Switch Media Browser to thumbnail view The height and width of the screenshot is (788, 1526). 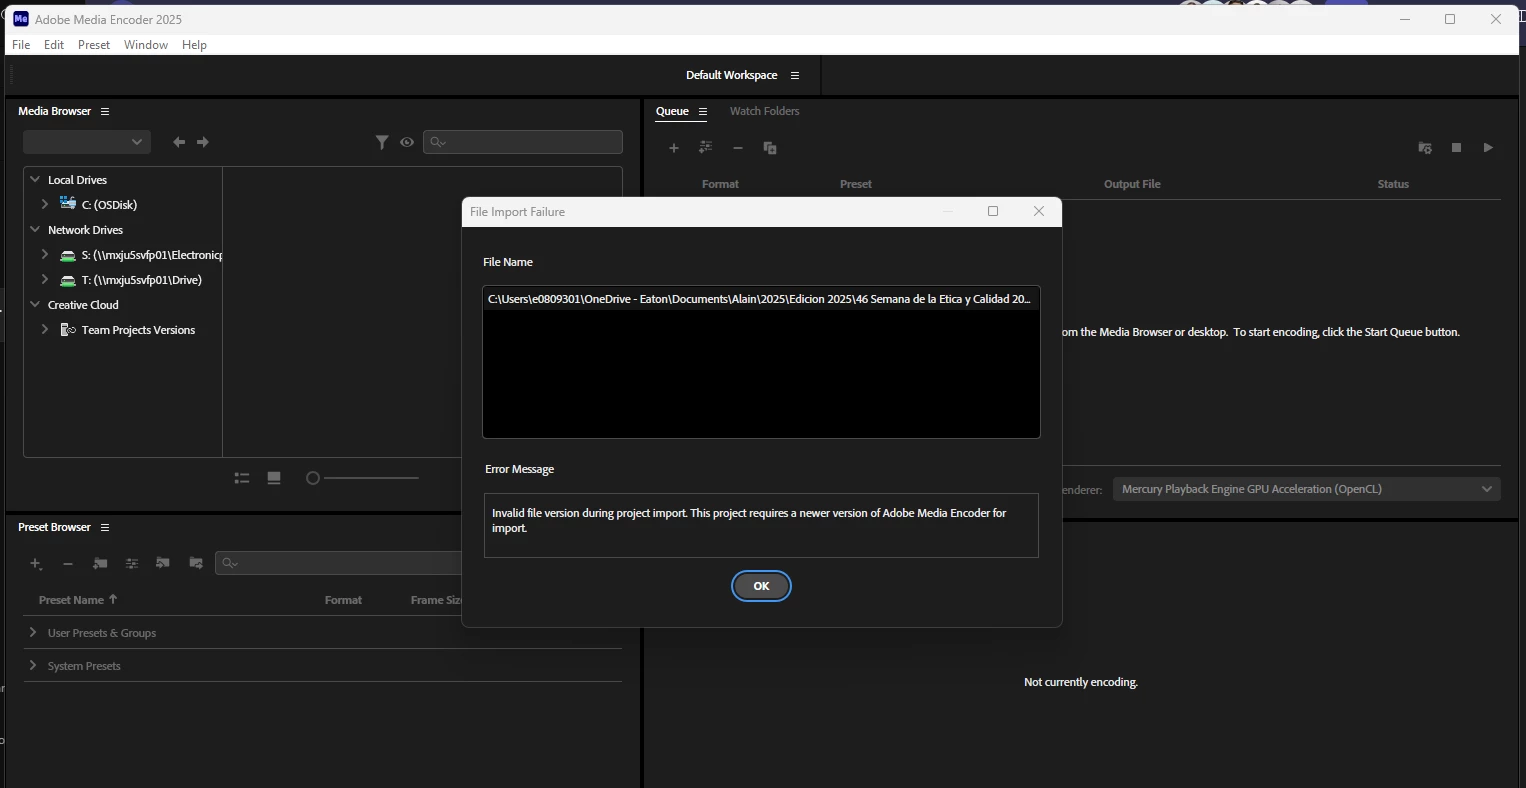tap(274, 478)
